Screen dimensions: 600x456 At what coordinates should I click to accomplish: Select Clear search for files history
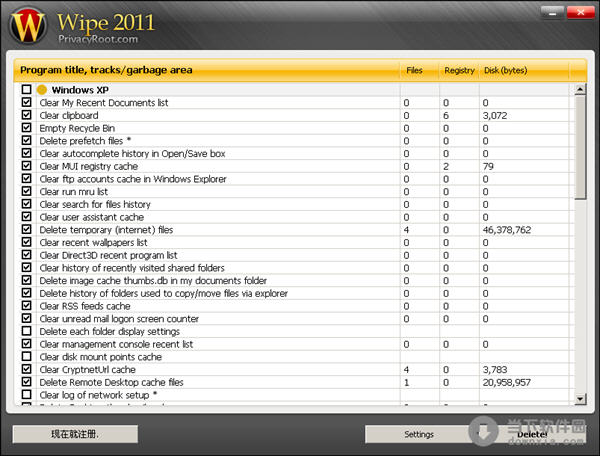295,204
